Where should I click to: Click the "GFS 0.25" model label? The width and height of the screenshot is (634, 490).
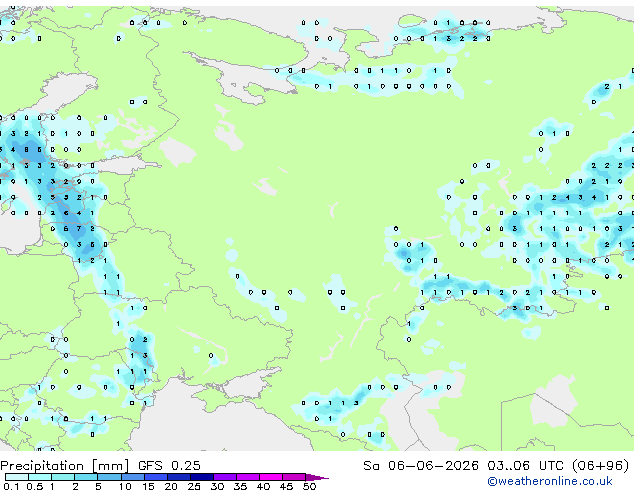(169, 466)
